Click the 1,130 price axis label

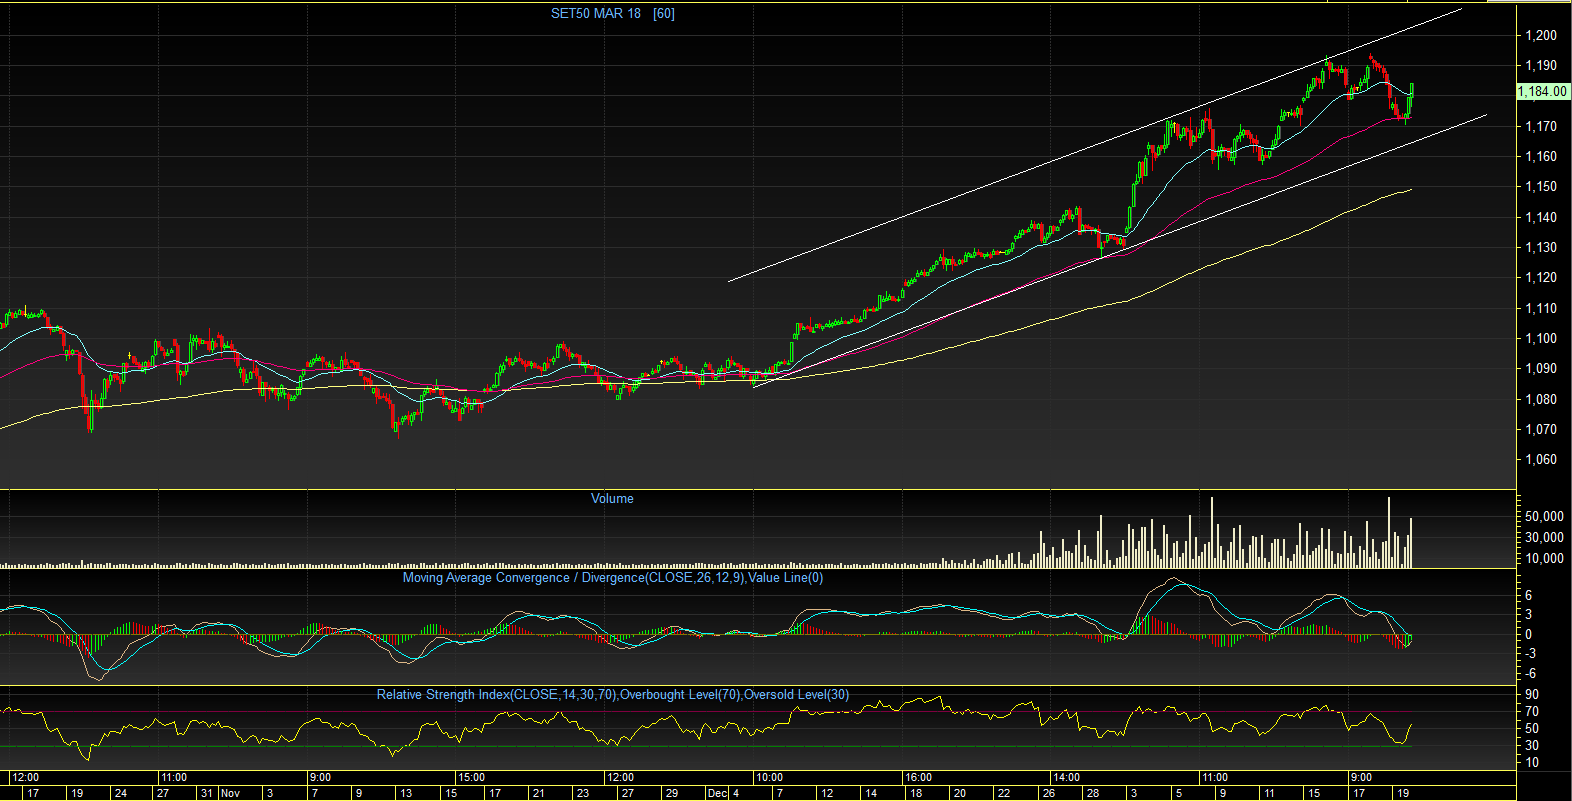(1541, 247)
